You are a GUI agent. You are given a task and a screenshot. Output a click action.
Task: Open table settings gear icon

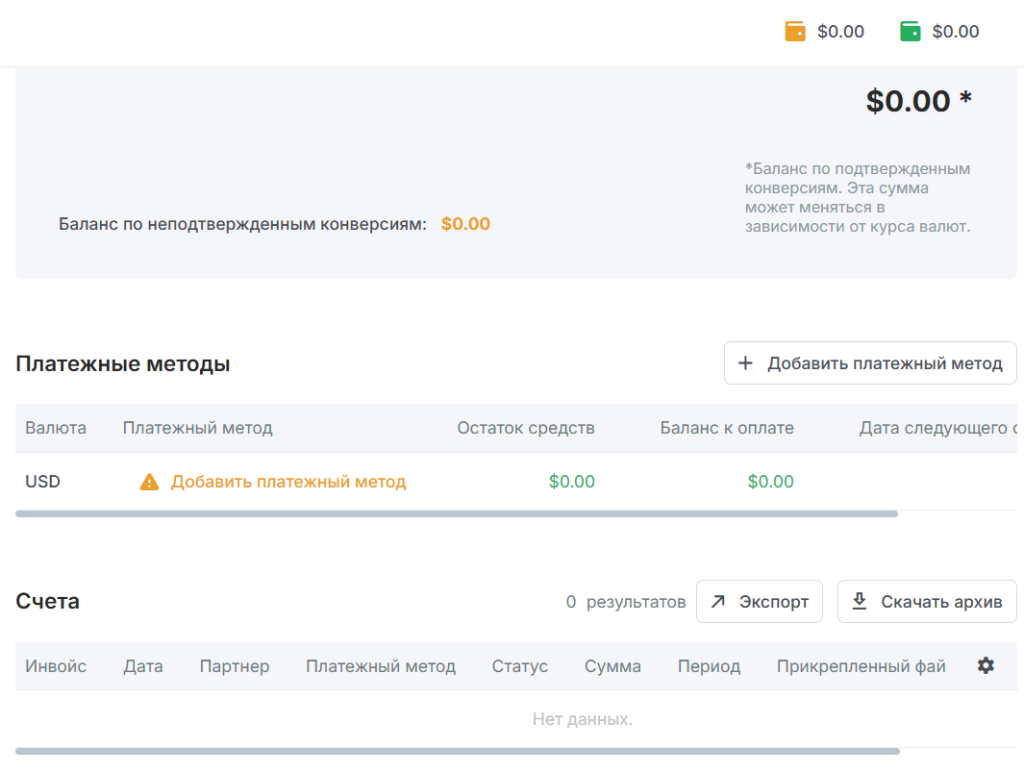(x=986, y=666)
